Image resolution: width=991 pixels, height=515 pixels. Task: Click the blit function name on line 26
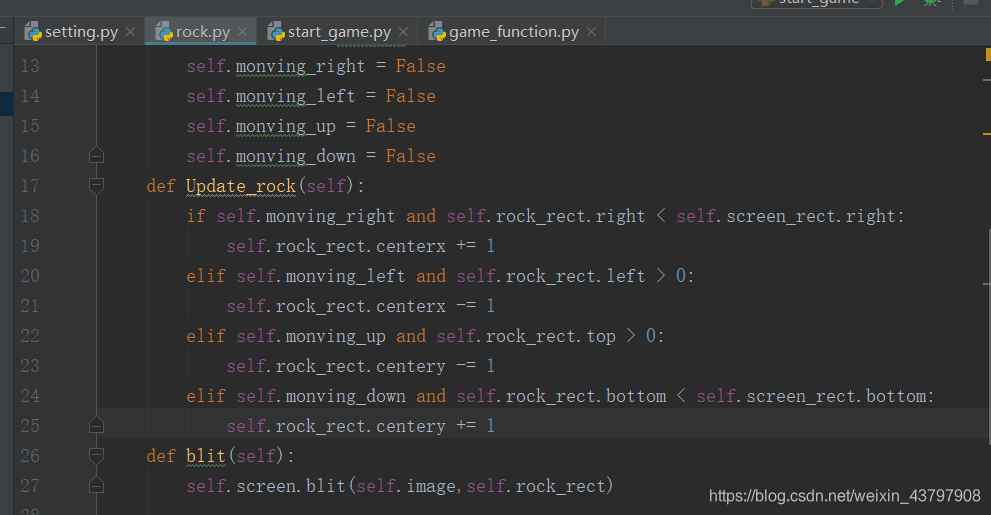(x=206, y=456)
